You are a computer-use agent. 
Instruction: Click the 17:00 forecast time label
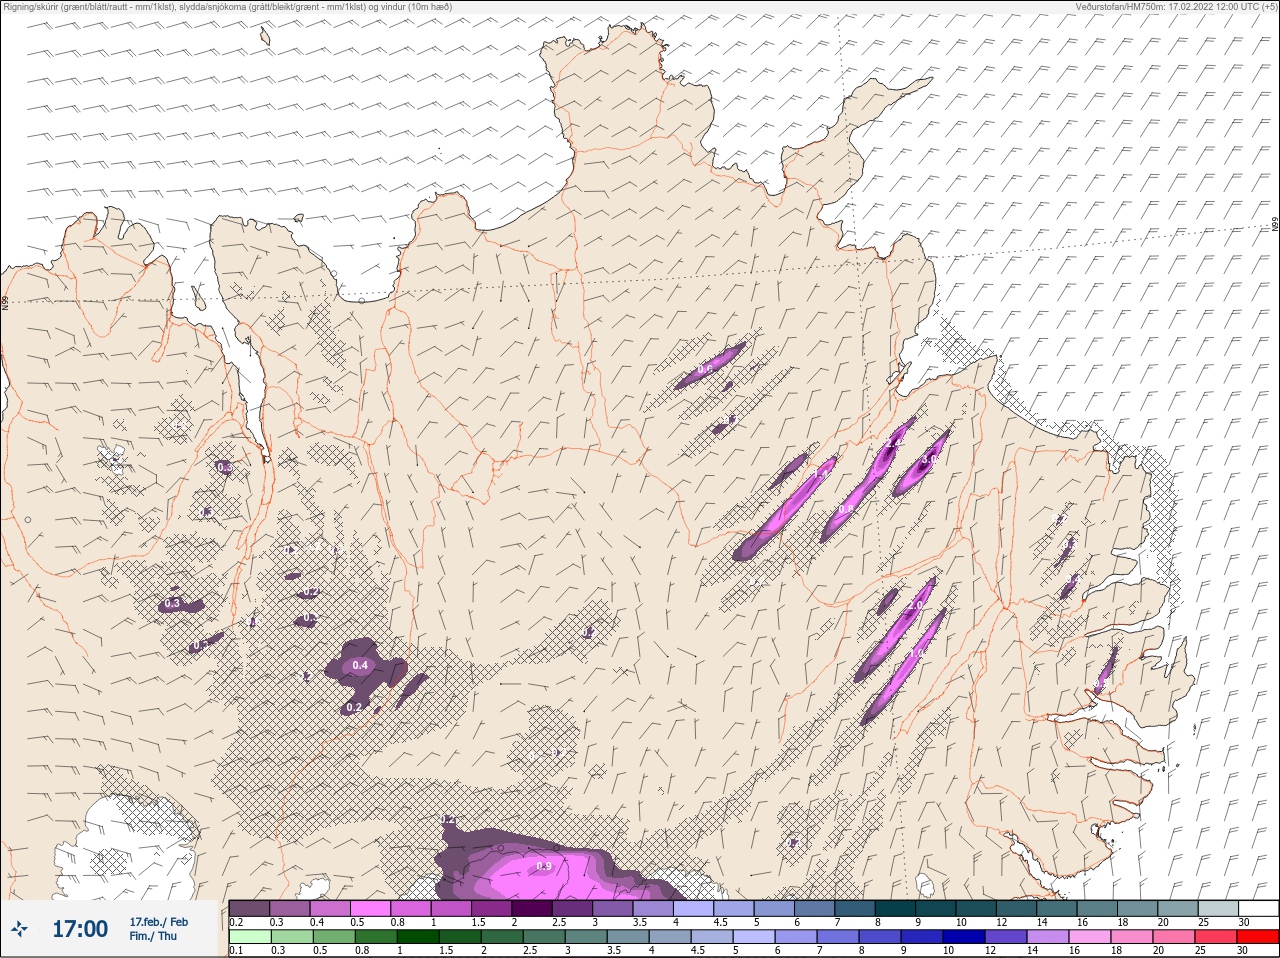point(80,930)
